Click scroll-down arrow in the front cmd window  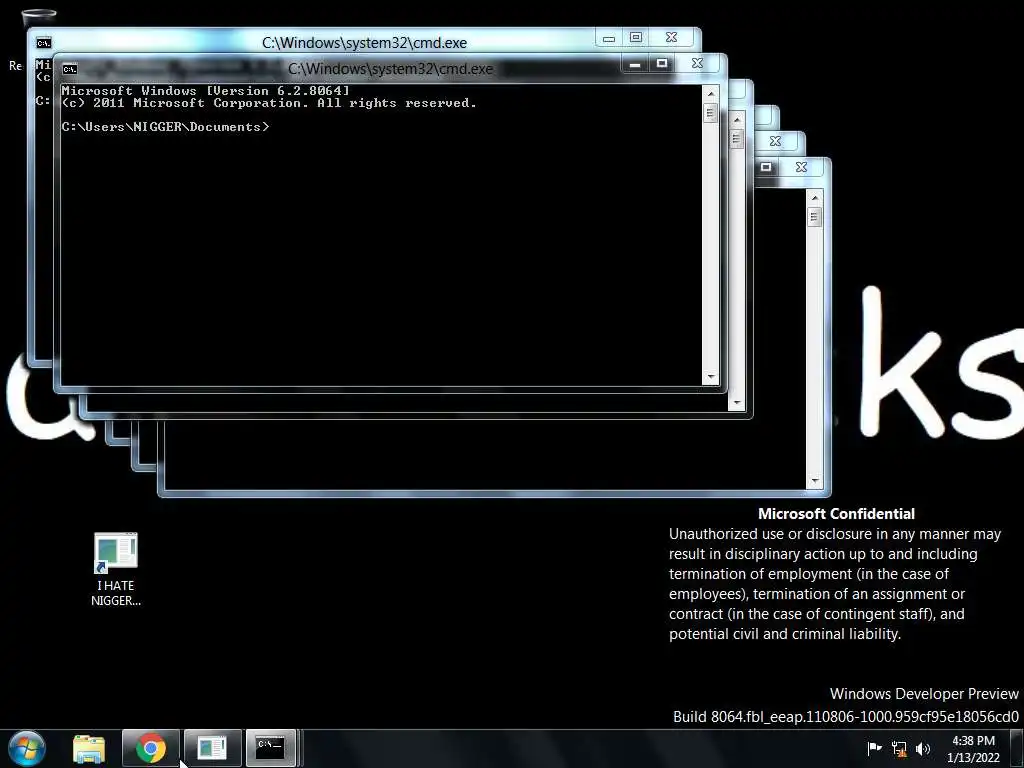(x=711, y=377)
